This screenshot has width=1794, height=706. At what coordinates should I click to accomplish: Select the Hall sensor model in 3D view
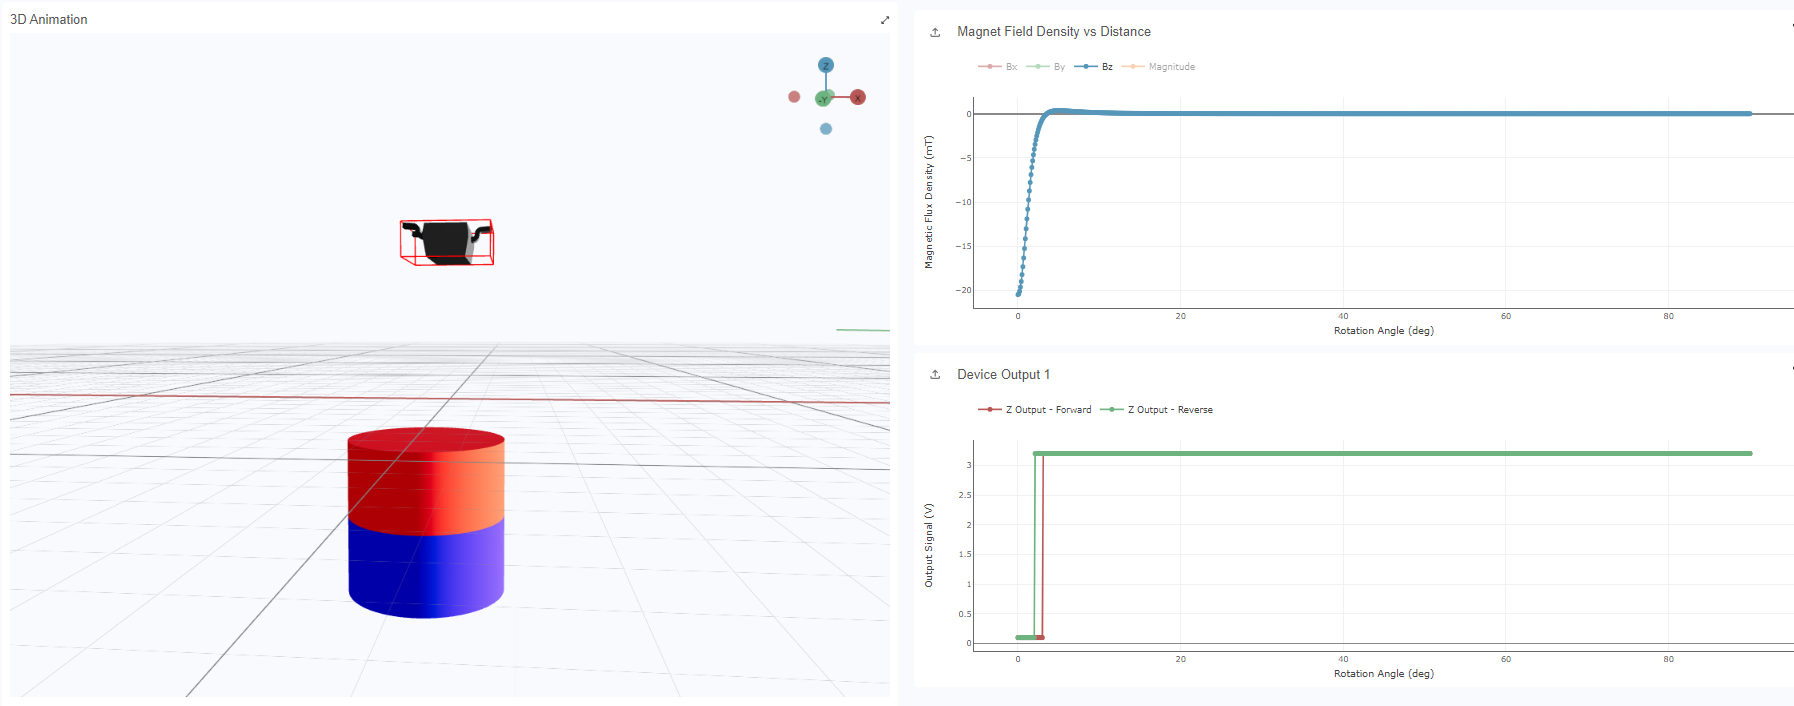point(447,242)
